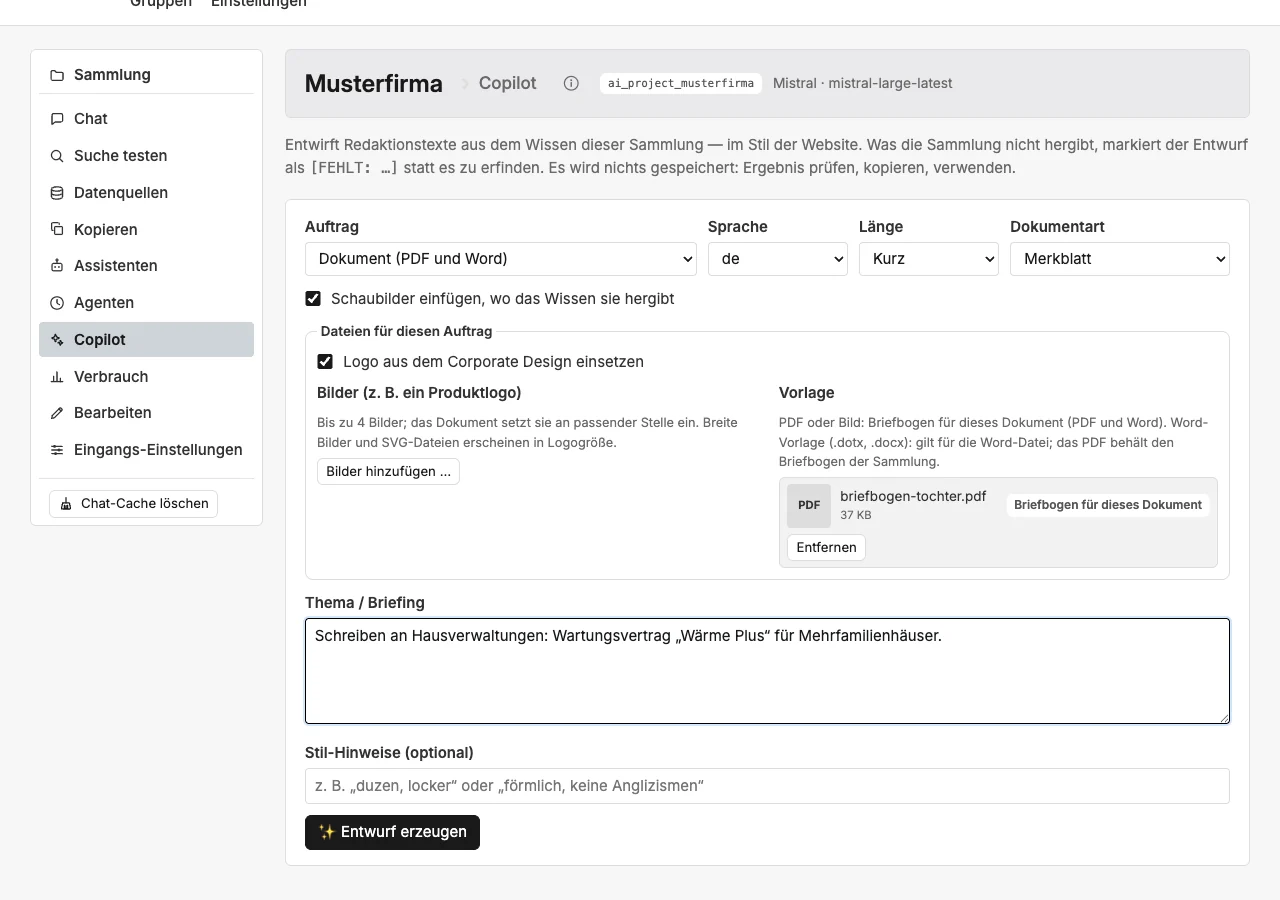Open the Auftrag dropdown
Image resolution: width=1280 pixels, height=900 pixels.
[x=501, y=259]
